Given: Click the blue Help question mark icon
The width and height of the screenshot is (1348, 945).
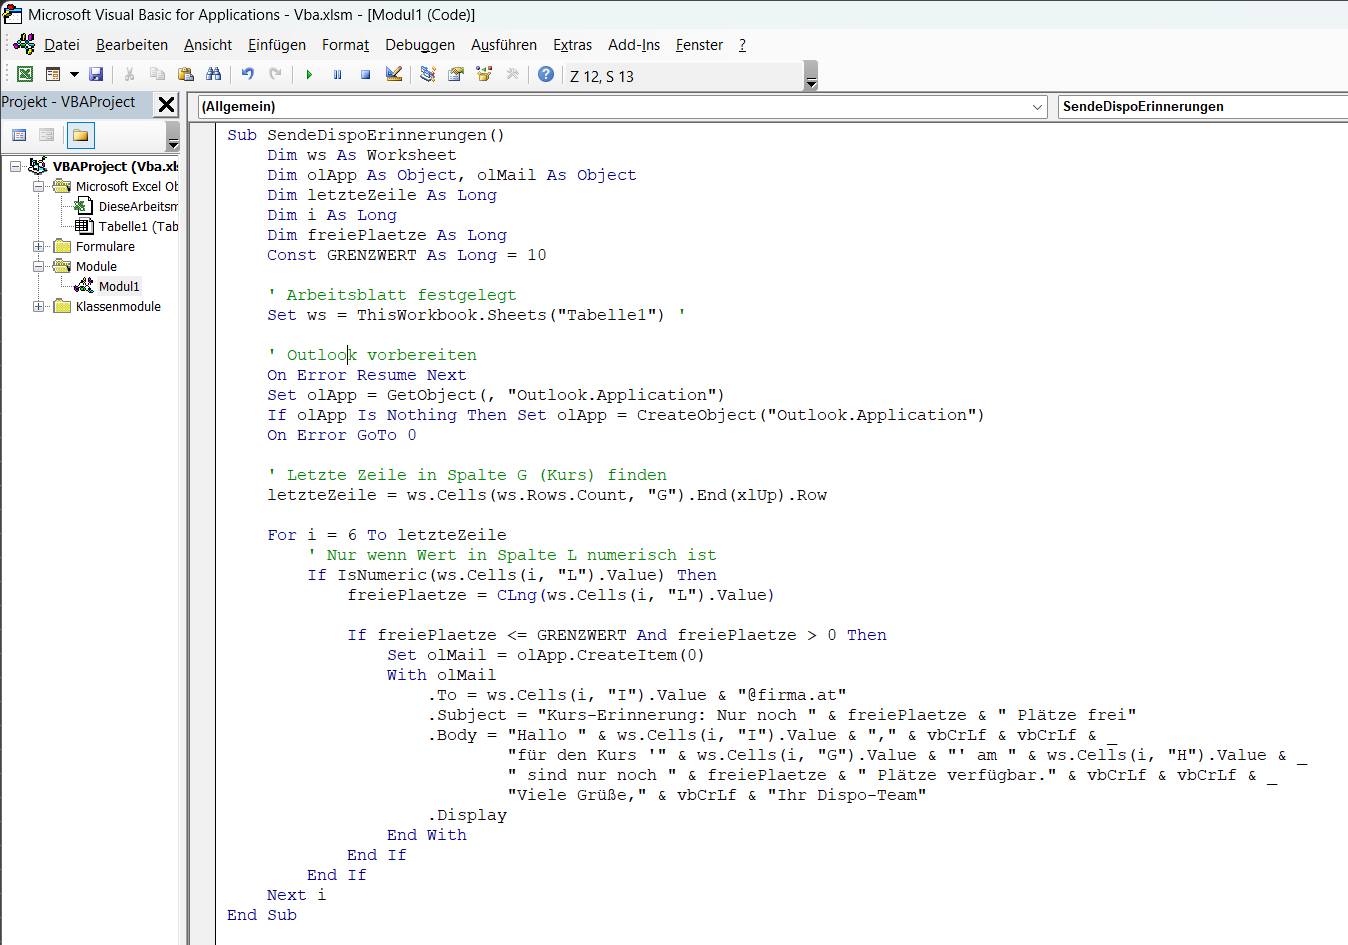Looking at the screenshot, I should point(546,75).
